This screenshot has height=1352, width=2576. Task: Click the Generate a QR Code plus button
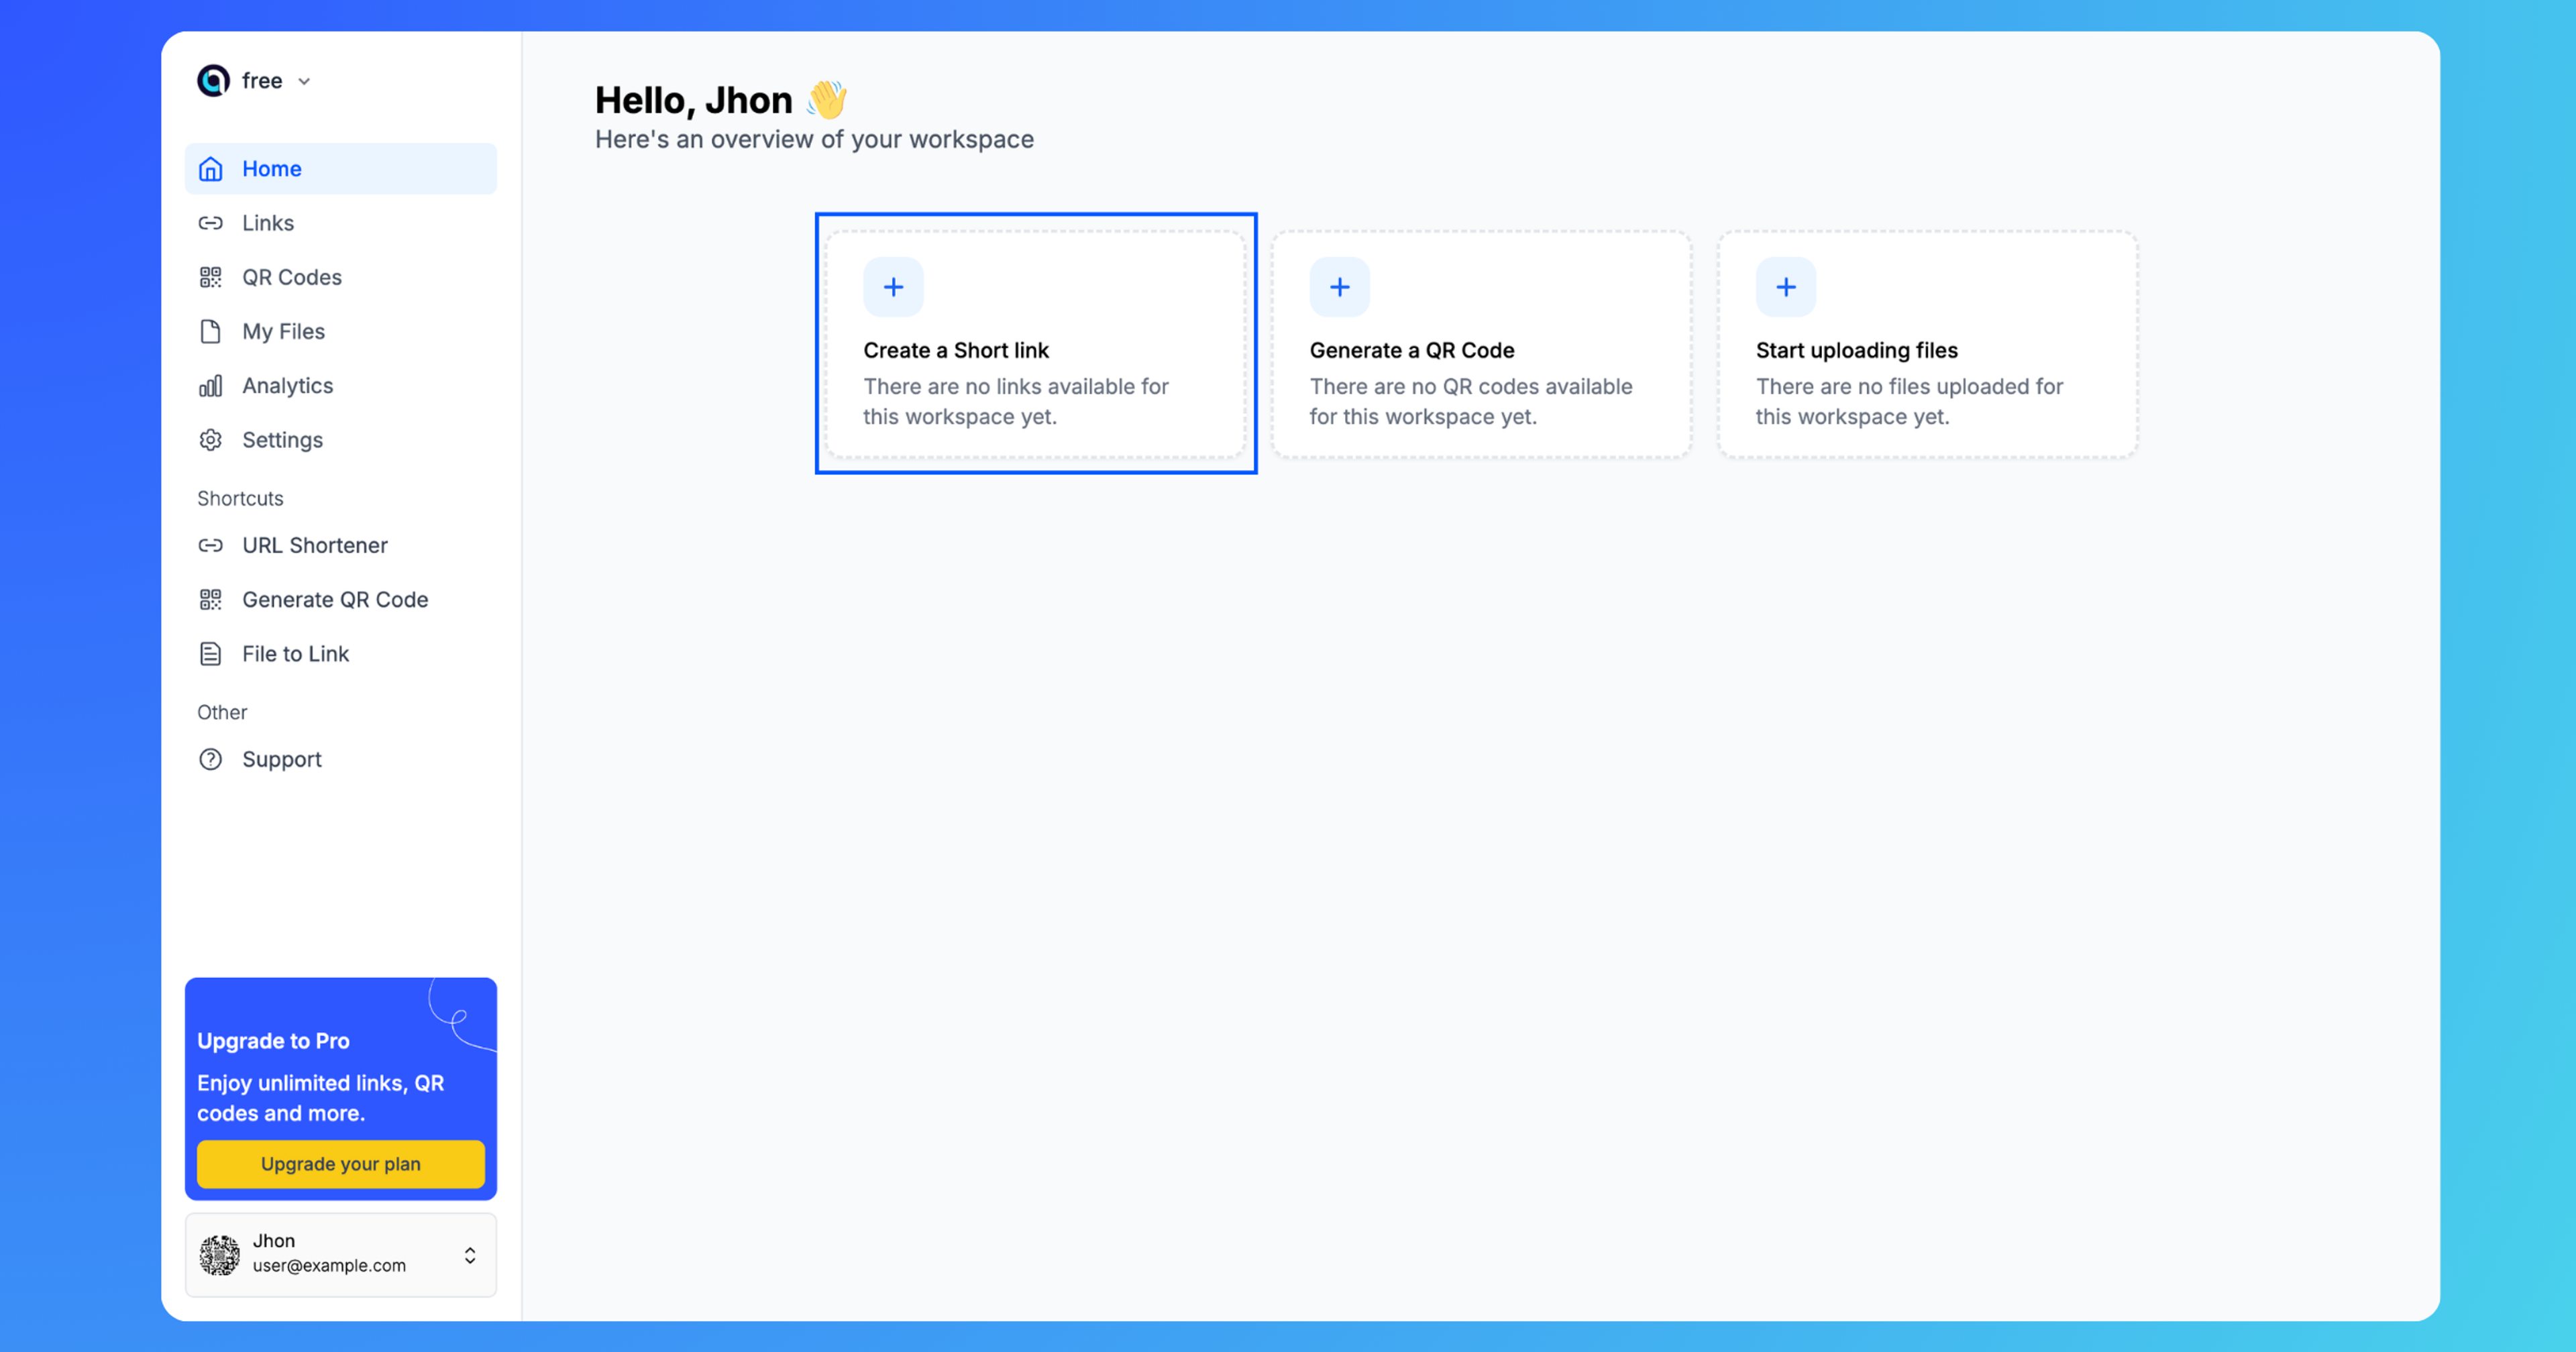coord(1338,286)
